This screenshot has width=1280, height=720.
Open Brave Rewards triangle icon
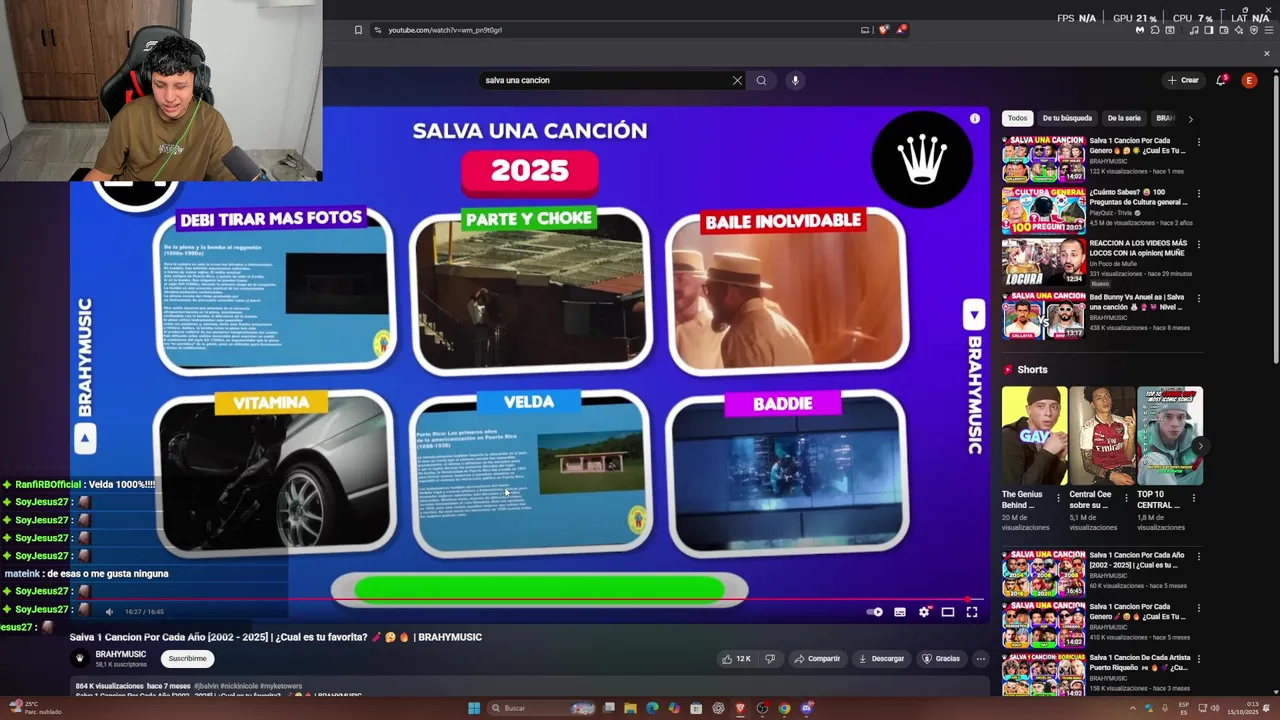[x=901, y=30]
